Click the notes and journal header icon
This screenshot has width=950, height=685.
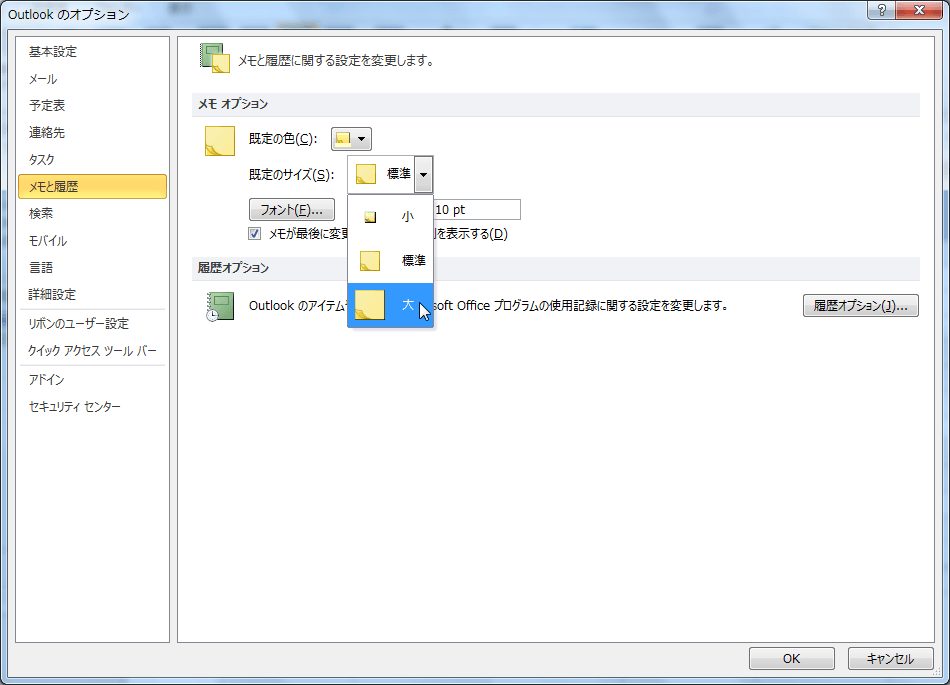[214, 58]
